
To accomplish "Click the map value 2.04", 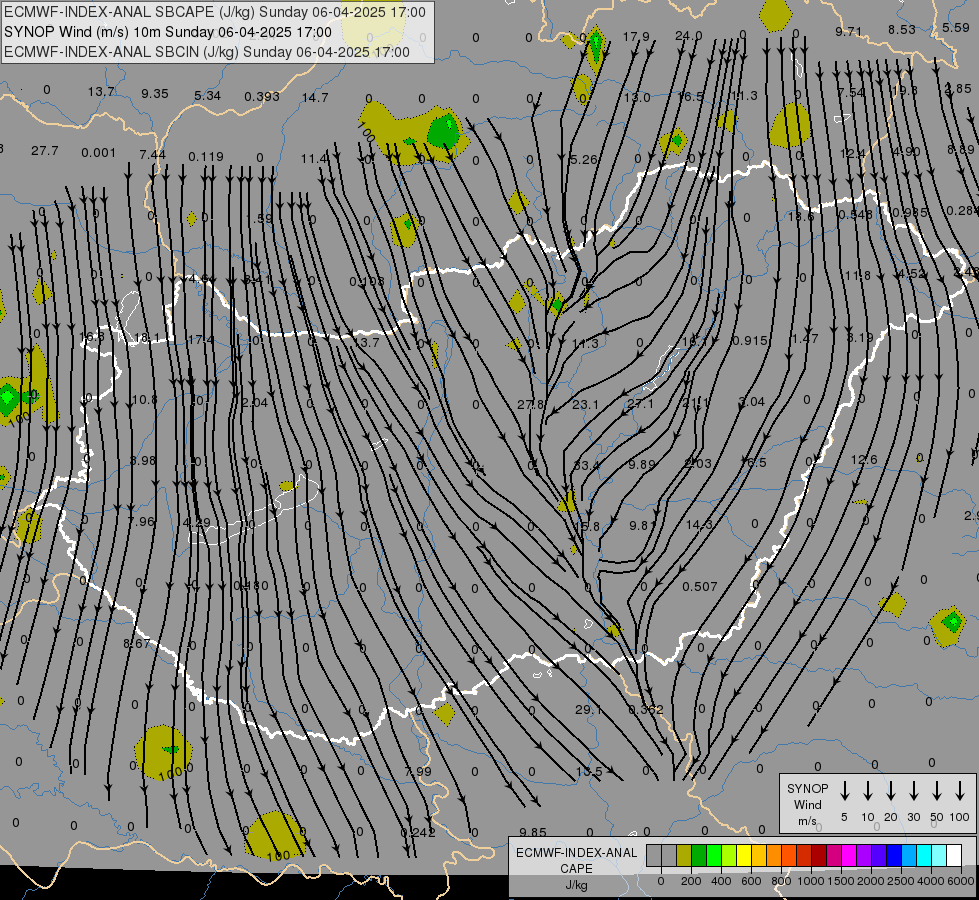I will pos(255,402).
